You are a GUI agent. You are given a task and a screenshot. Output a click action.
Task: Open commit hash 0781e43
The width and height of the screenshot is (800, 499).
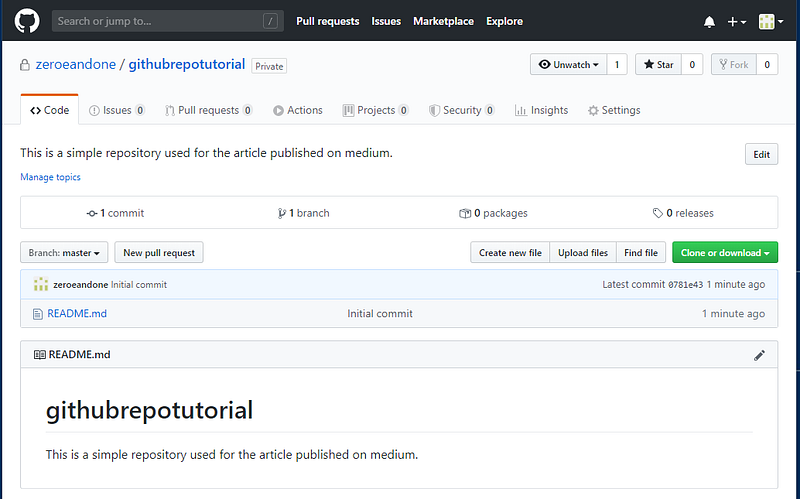(686, 285)
